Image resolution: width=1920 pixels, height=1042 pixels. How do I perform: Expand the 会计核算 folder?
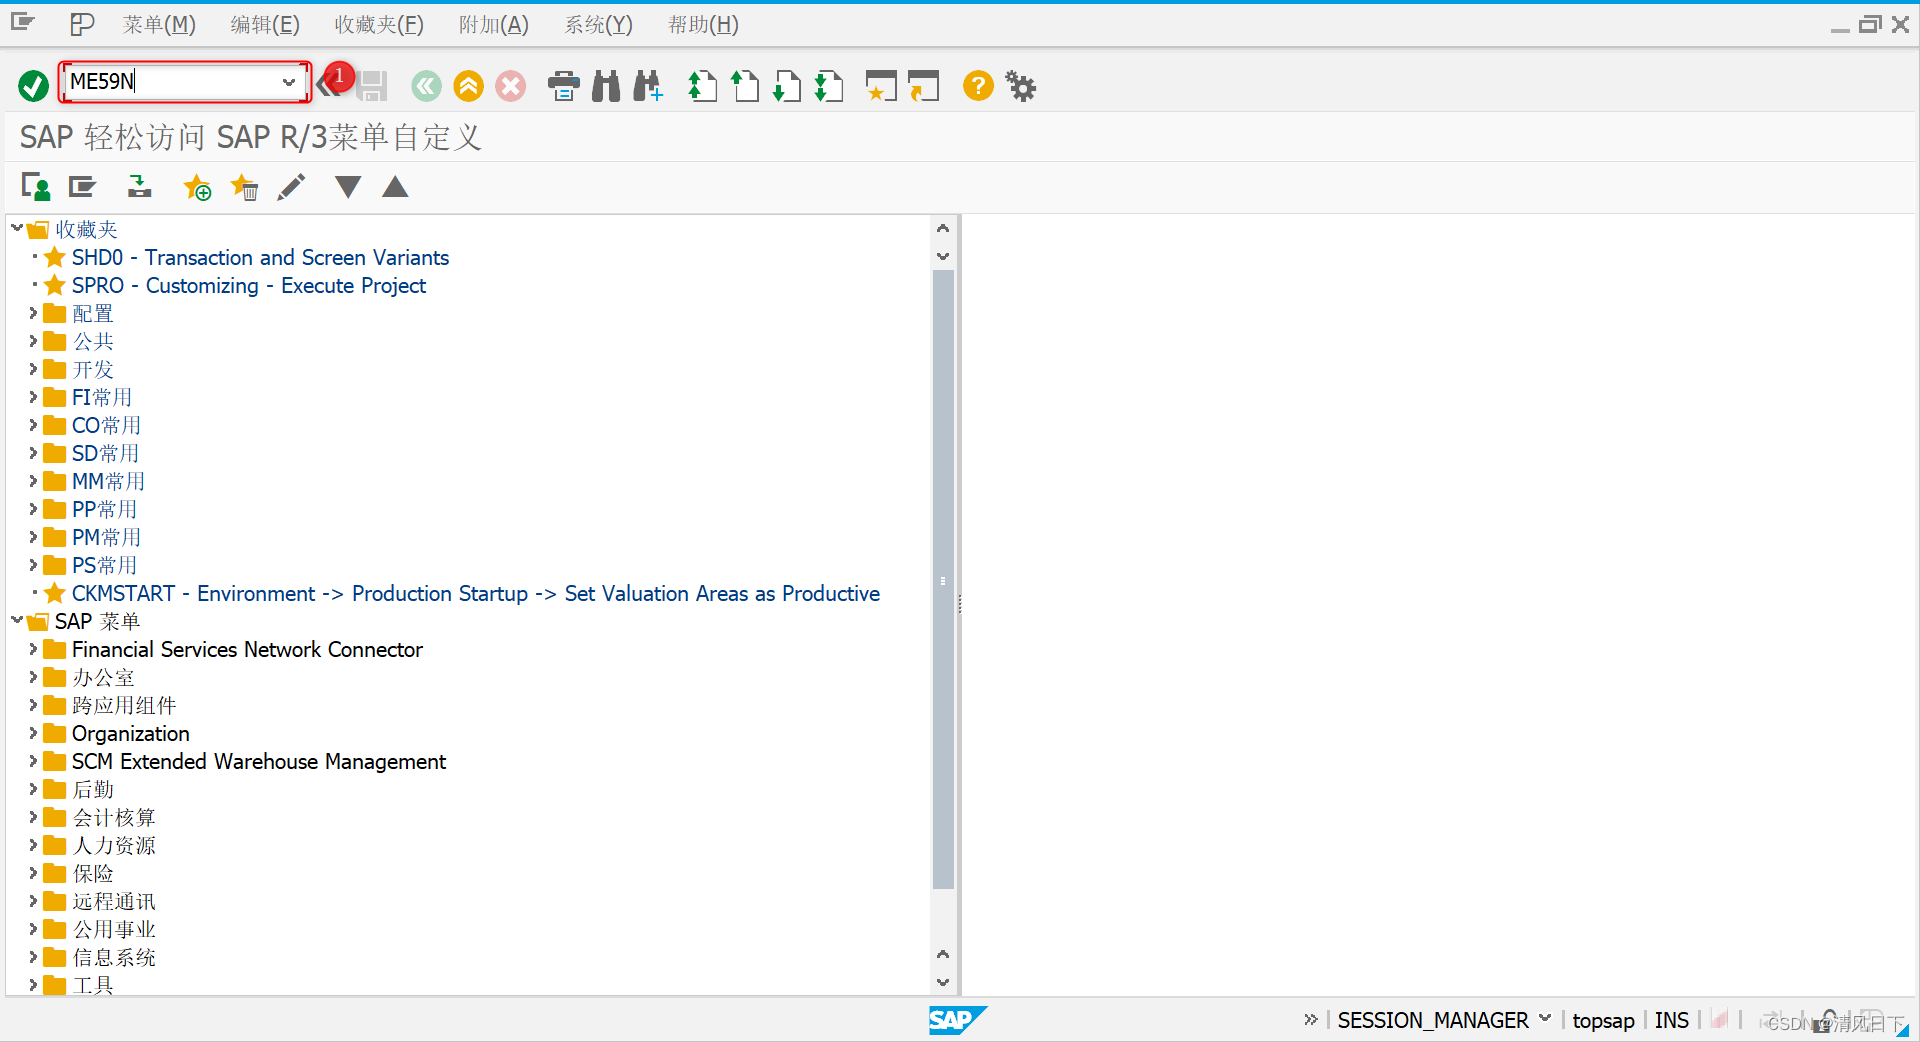(33, 817)
